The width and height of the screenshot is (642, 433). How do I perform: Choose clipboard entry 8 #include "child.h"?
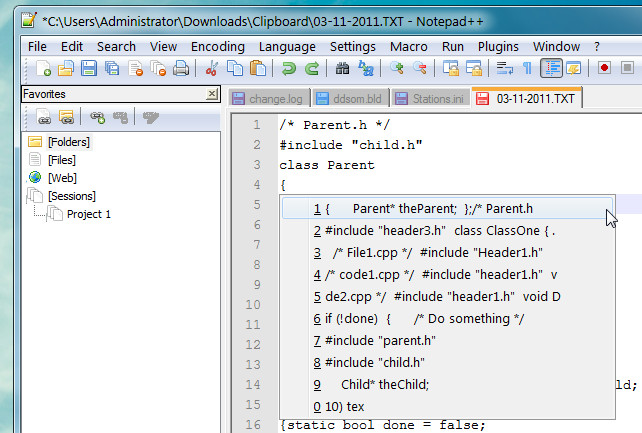(x=447, y=363)
